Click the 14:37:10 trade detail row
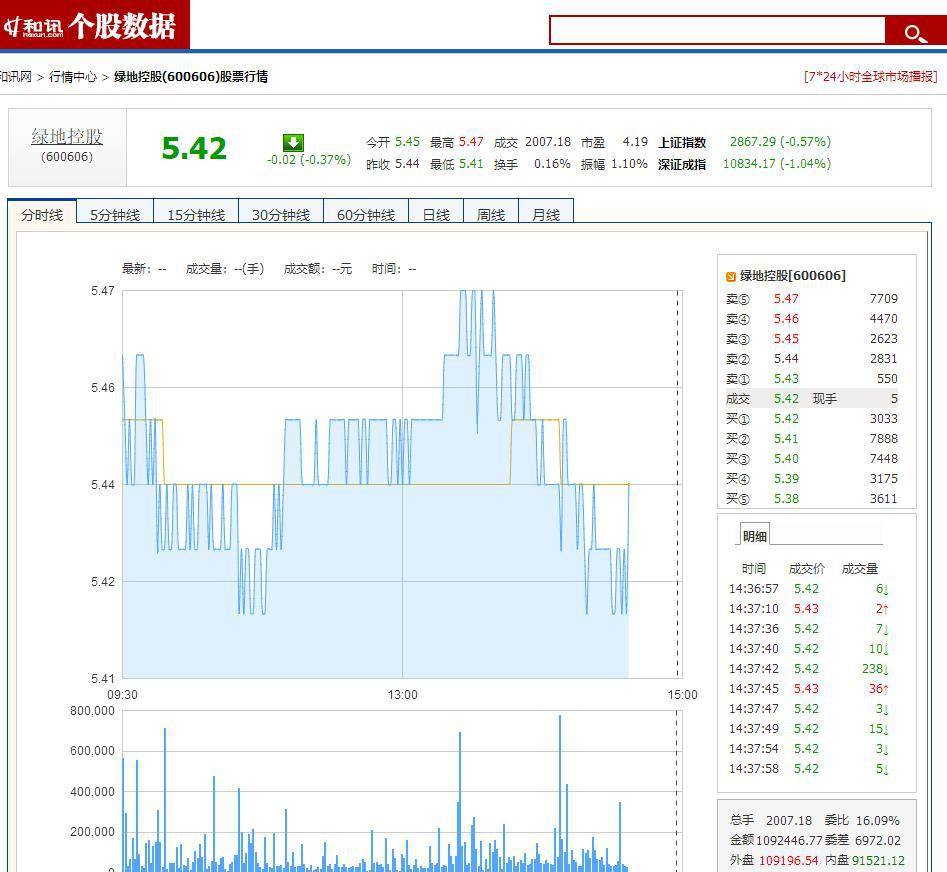The height and width of the screenshot is (872, 947). 809,609
